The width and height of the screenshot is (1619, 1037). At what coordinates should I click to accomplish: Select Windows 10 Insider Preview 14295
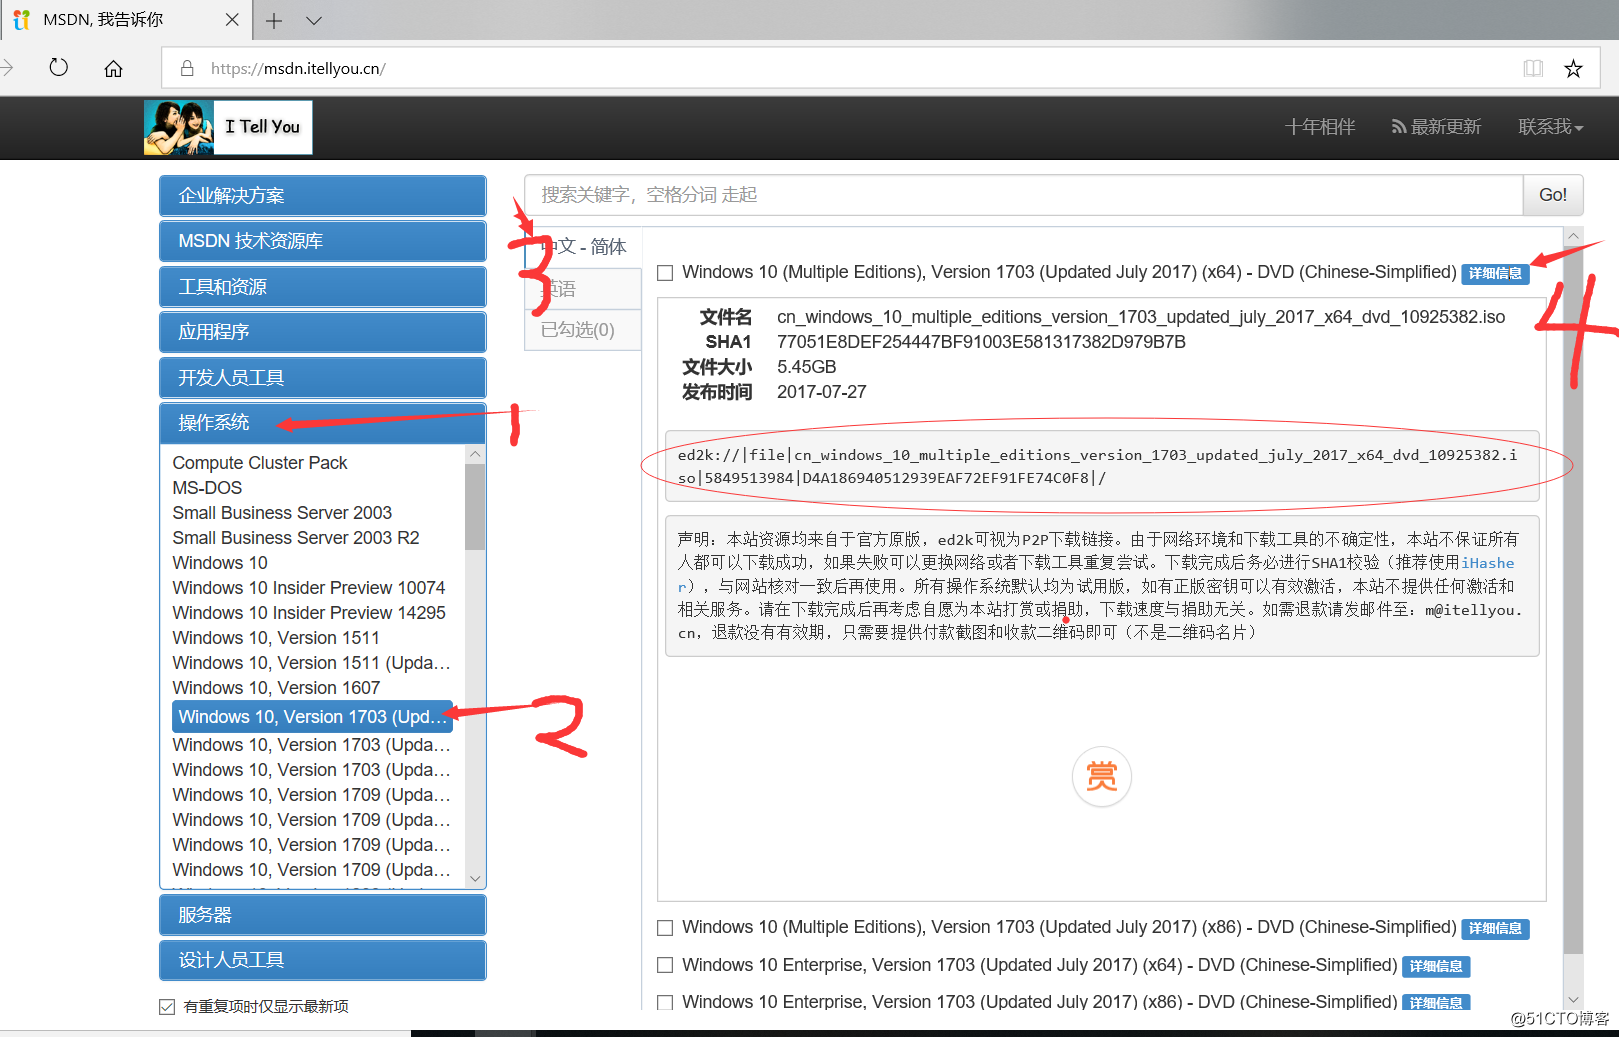coord(309,613)
